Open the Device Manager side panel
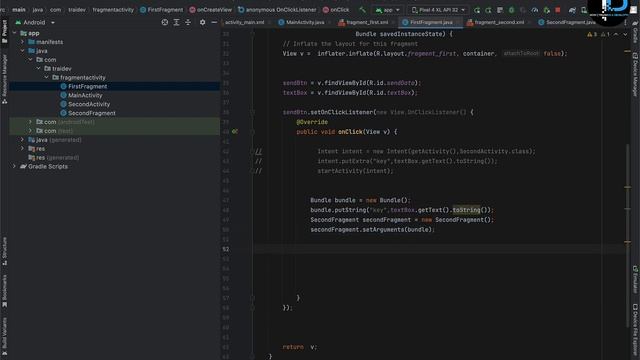The image size is (640, 360). point(635,75)
